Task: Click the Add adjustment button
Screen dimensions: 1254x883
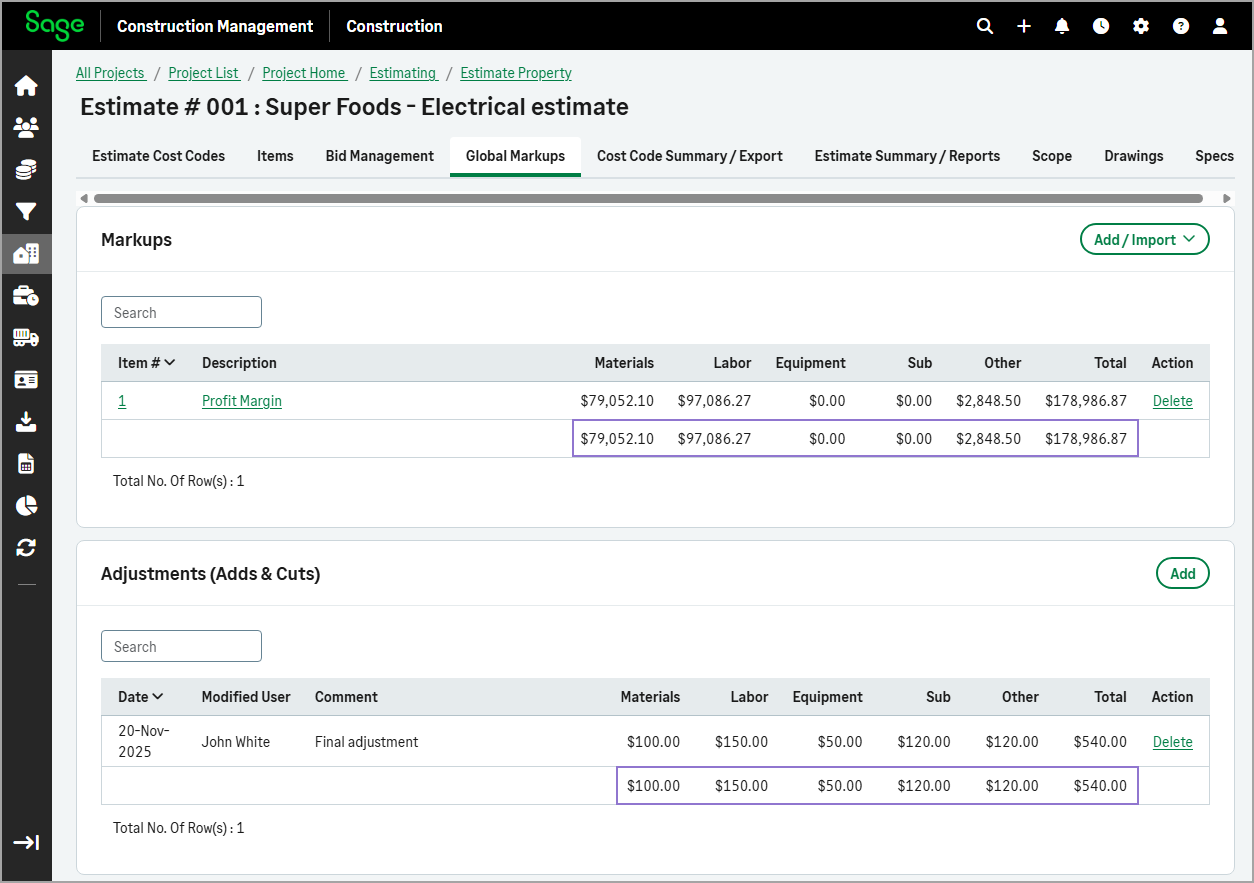Action: tap(1182, 574)
